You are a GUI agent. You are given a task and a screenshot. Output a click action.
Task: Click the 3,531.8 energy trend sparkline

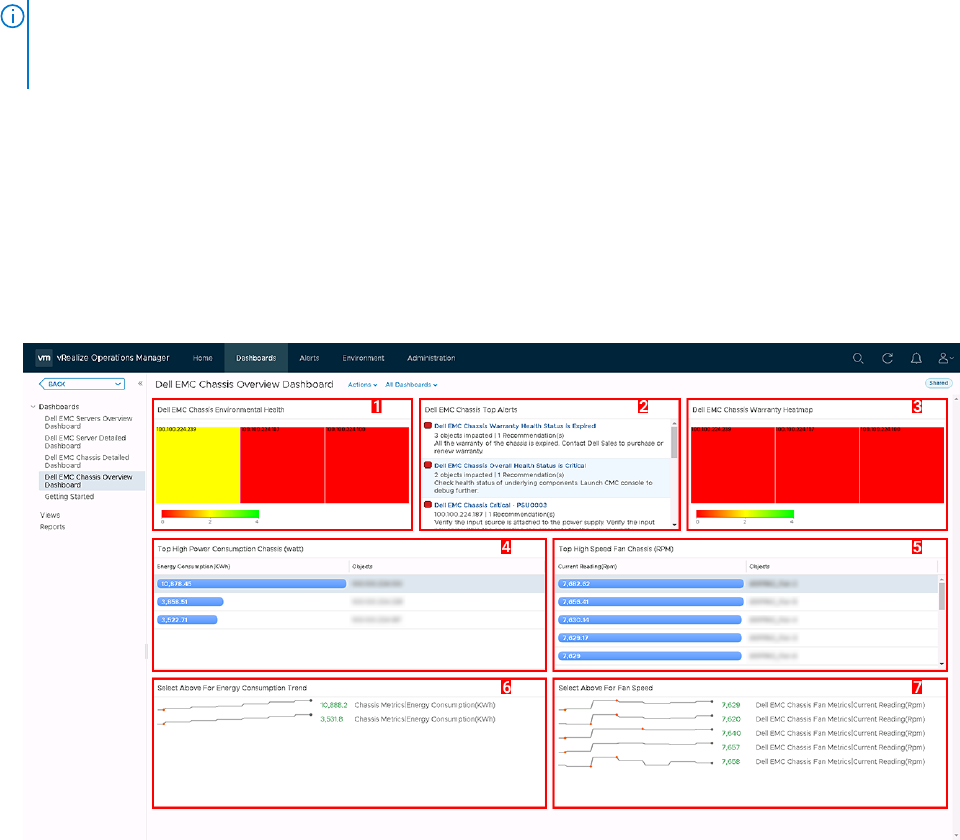(x=235, y=719)
